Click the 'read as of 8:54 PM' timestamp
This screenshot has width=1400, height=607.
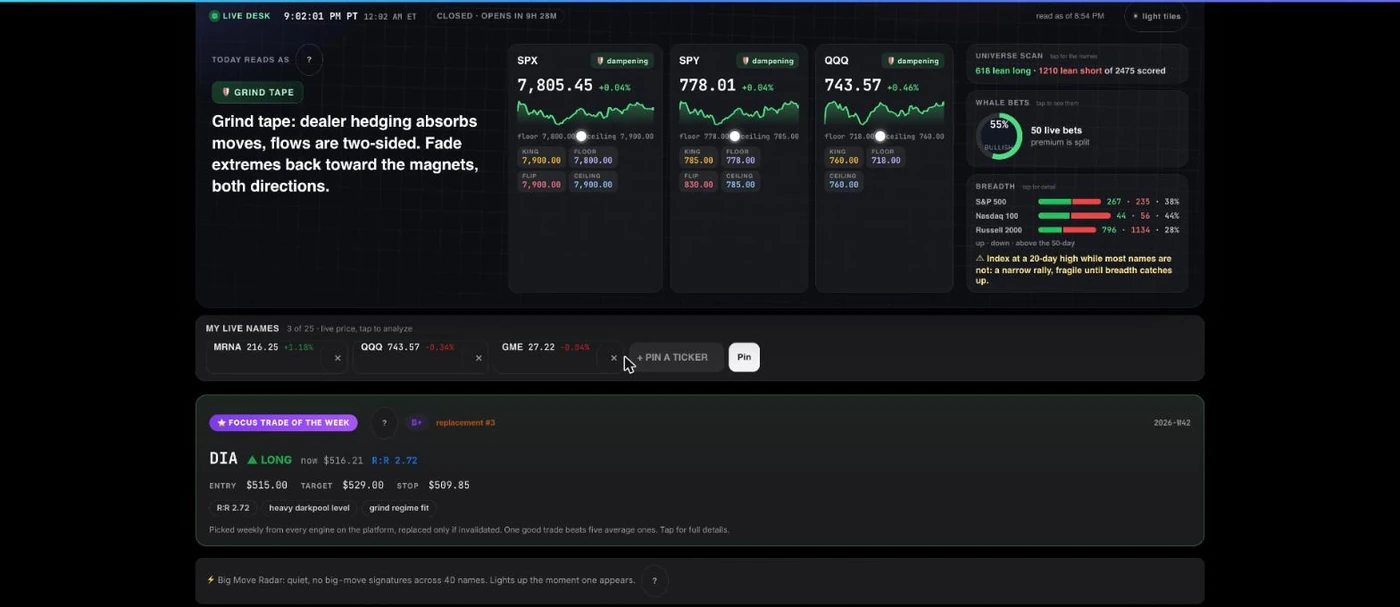[x=1070, y=16]
